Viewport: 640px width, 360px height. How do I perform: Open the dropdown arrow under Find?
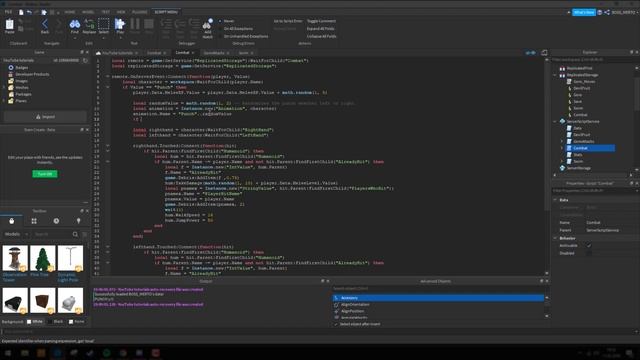[75, 38]
